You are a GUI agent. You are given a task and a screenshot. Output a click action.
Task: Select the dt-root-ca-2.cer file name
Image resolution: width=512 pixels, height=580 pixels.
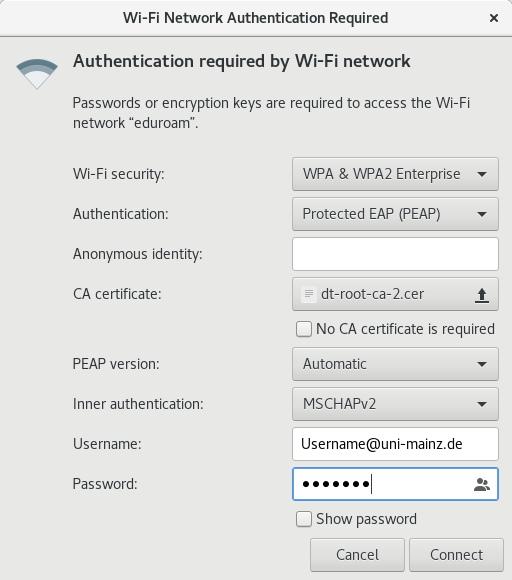click(372, 294)
